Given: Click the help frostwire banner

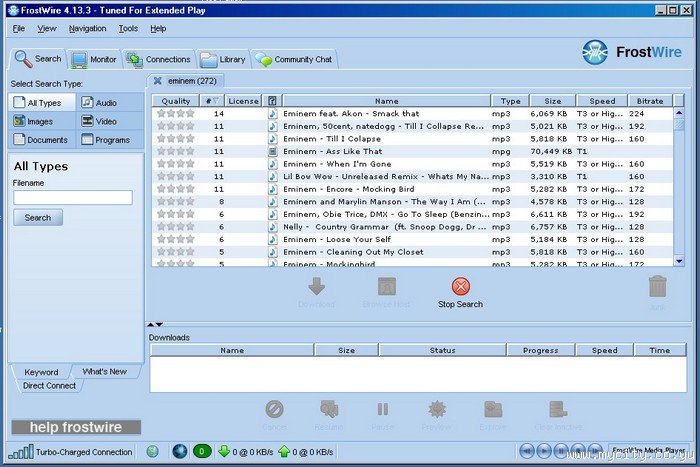Looking at the screenshot, I should tap(76, 427).
